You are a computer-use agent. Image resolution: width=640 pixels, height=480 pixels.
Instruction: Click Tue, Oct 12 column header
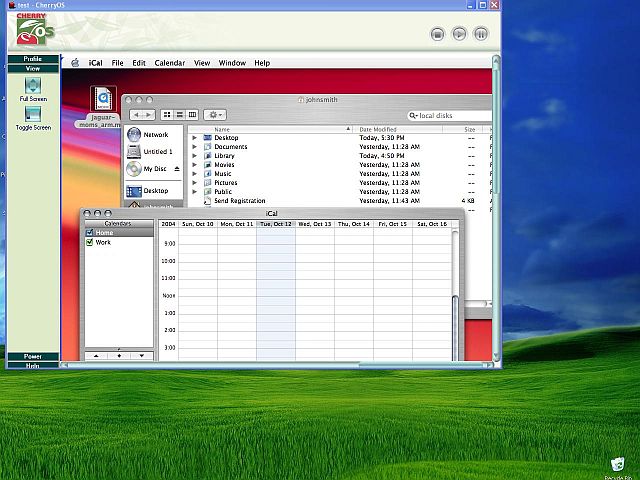point(276,224)
